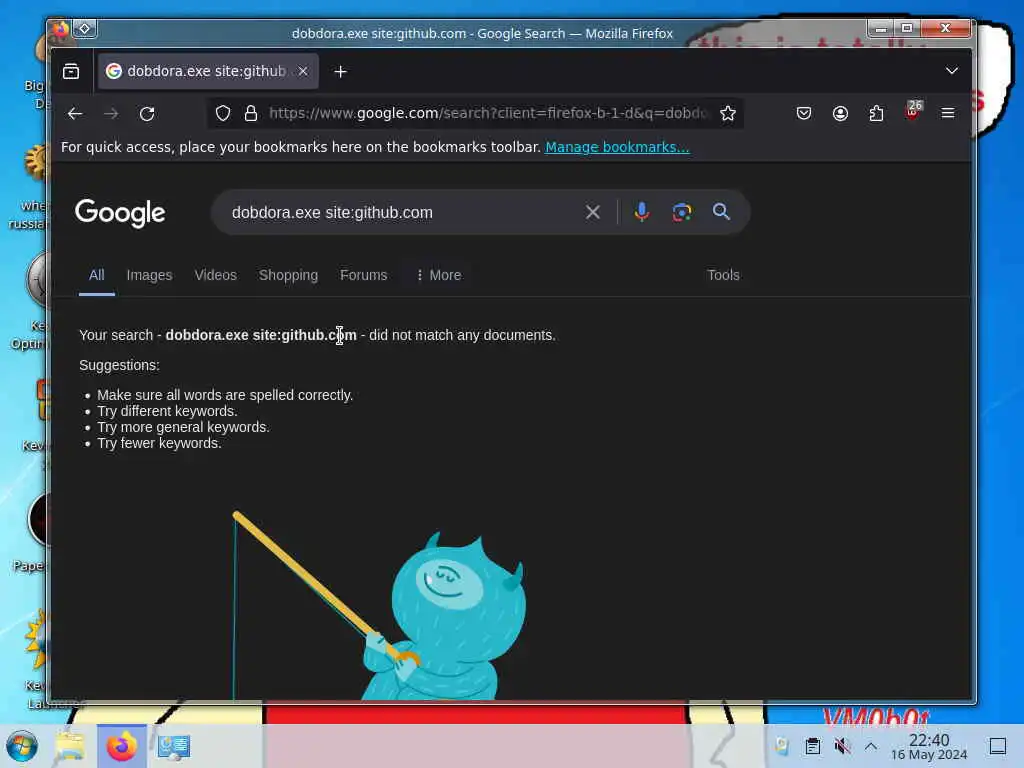This screenshot has height=768, width=1024.
Task: Select the All results tab
Action: (x=97, y=275)
